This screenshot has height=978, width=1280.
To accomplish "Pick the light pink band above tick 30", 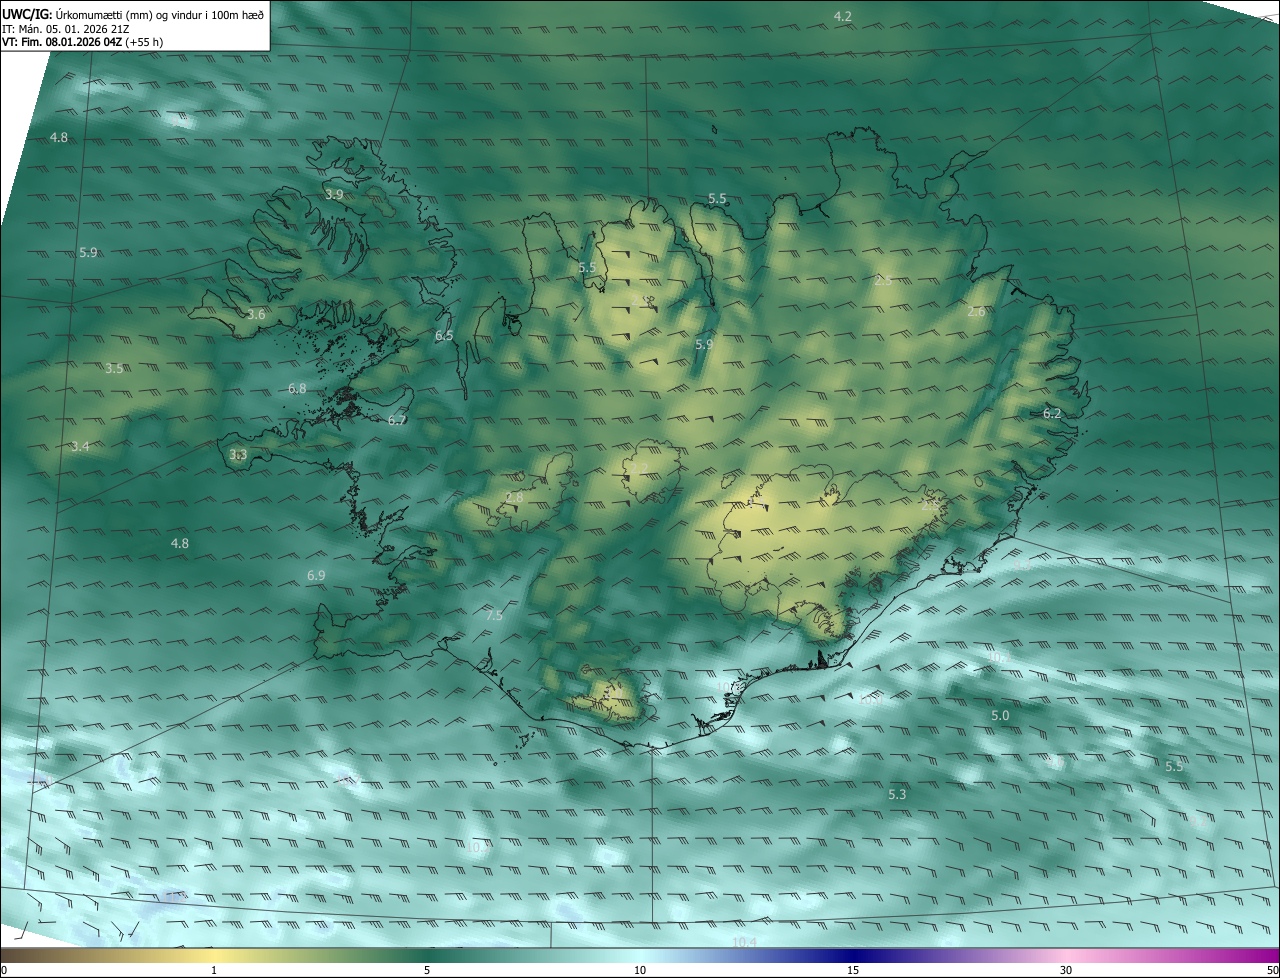I will [1066, 955].
